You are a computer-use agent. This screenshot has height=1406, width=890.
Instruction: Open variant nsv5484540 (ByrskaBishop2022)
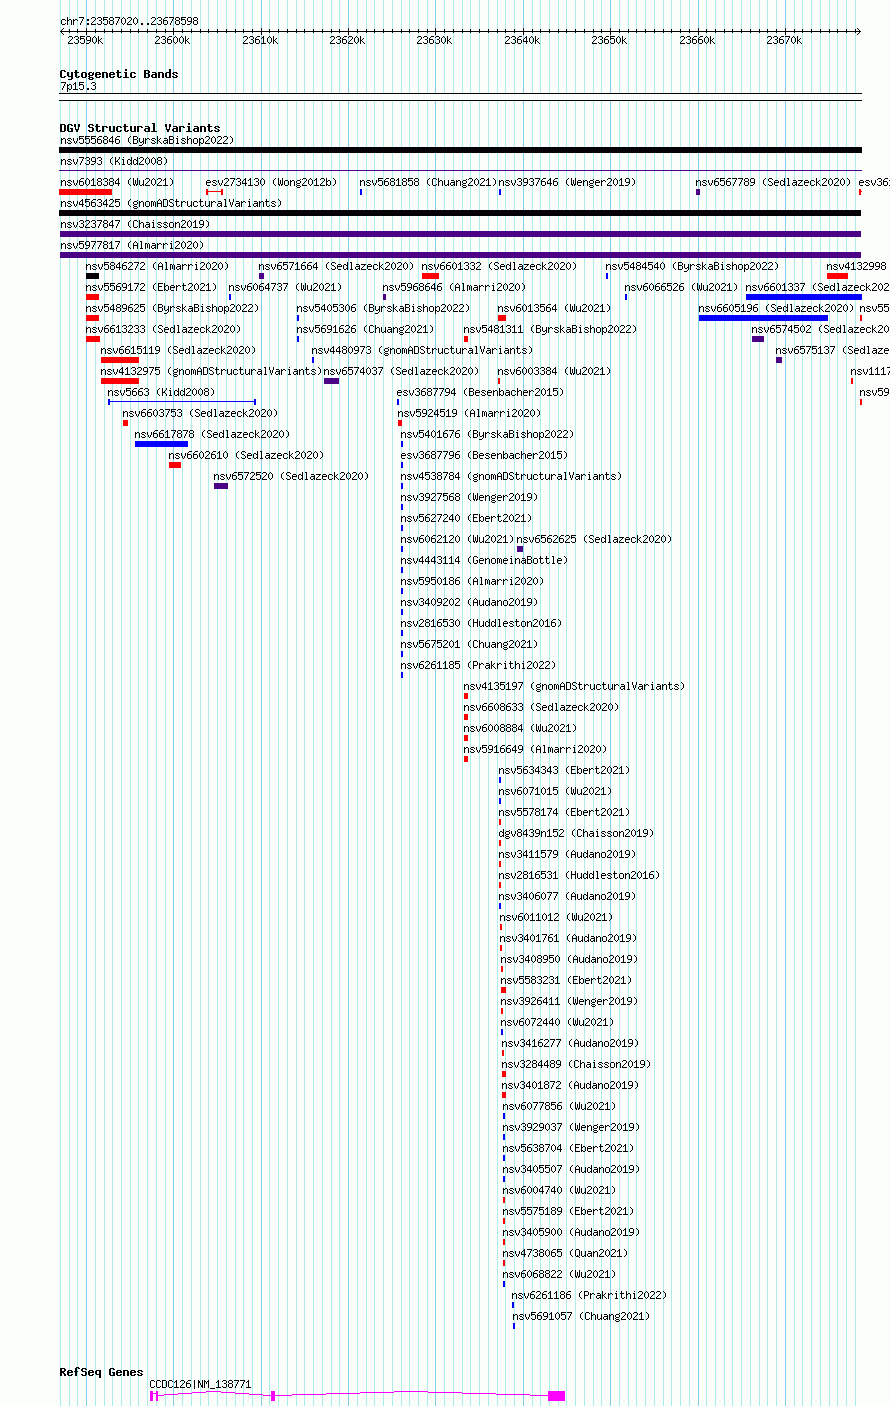(x=692, y=266)
